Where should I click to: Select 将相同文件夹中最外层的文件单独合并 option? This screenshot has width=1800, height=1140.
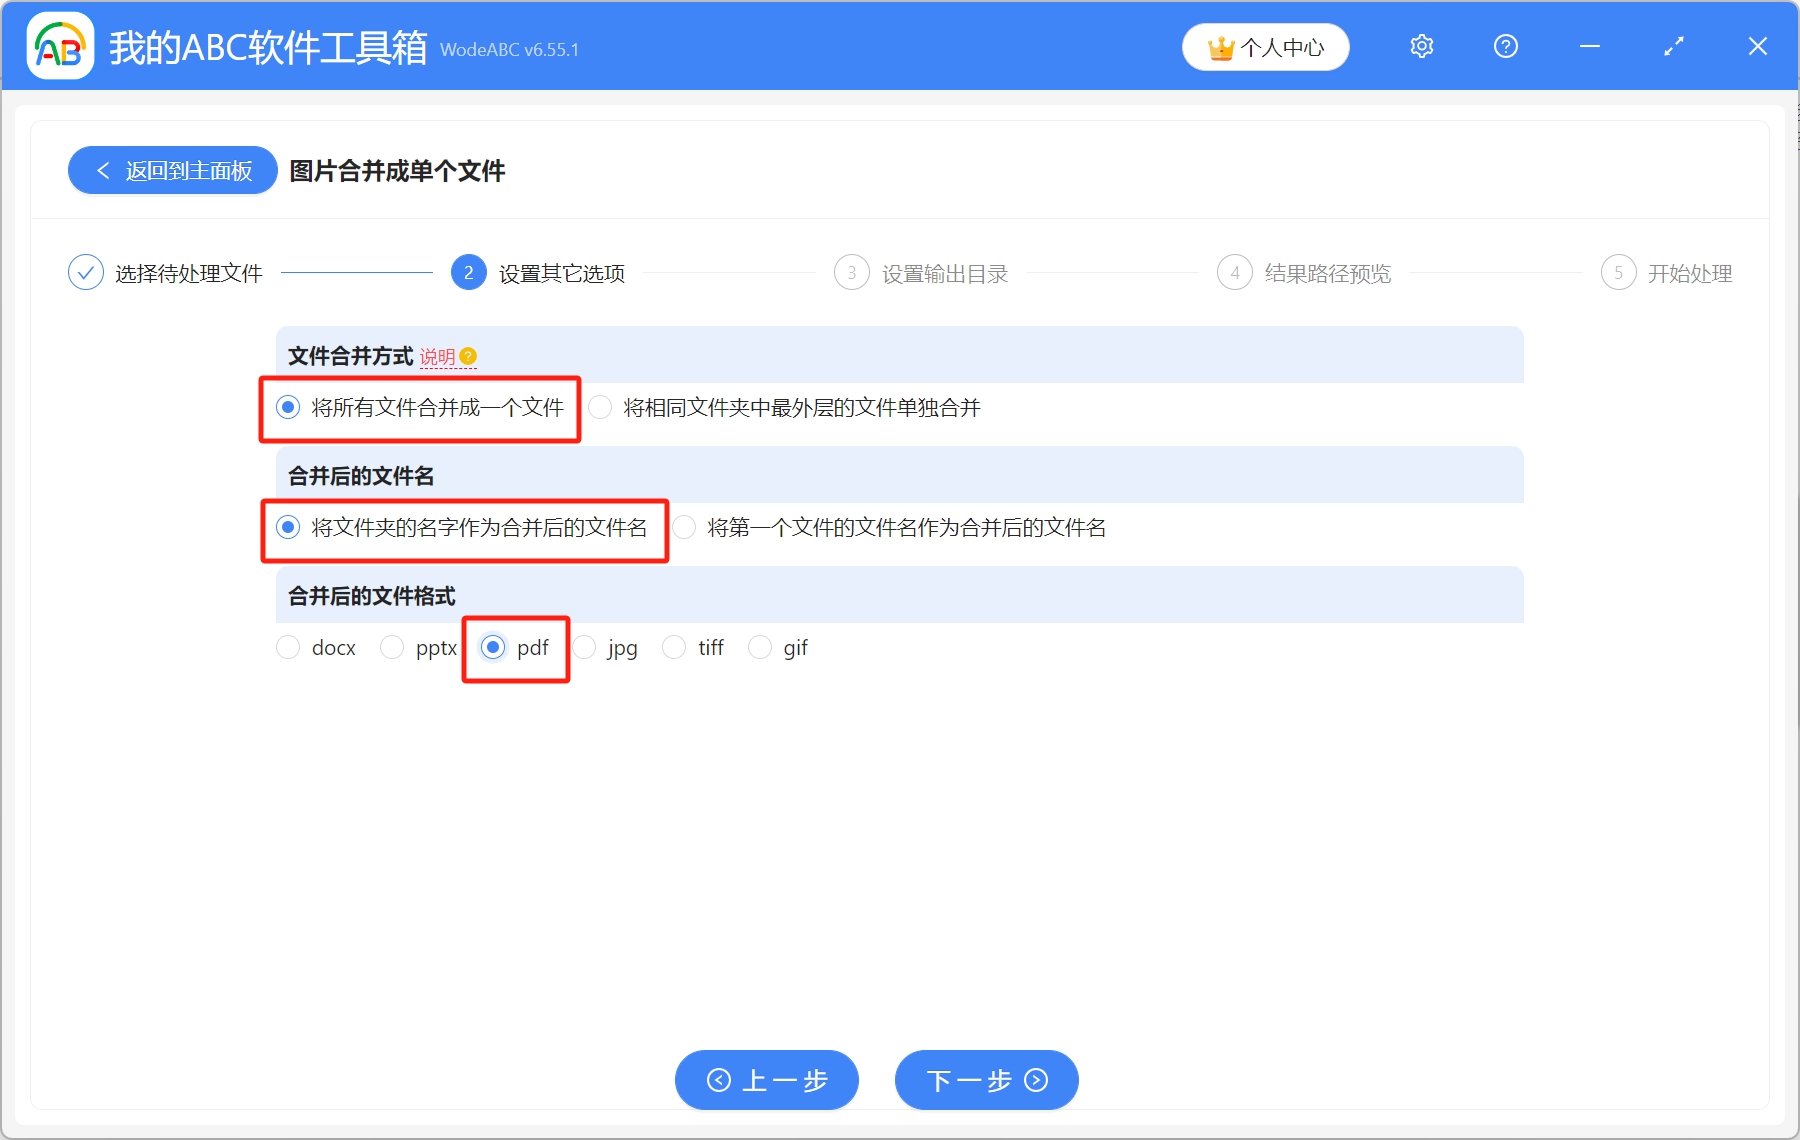coord(600,407)
